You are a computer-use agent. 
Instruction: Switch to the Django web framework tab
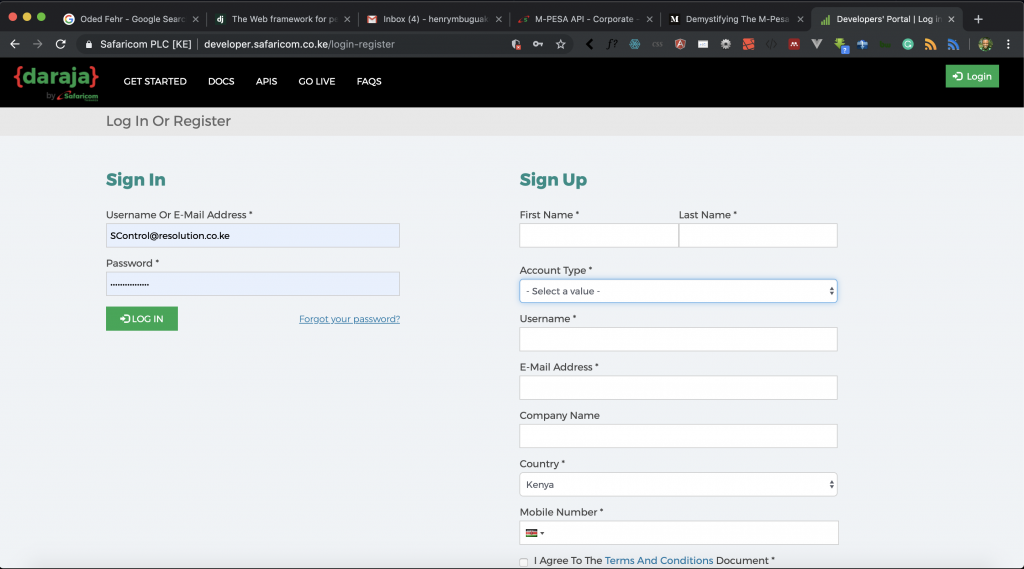(x=282, y=19)
